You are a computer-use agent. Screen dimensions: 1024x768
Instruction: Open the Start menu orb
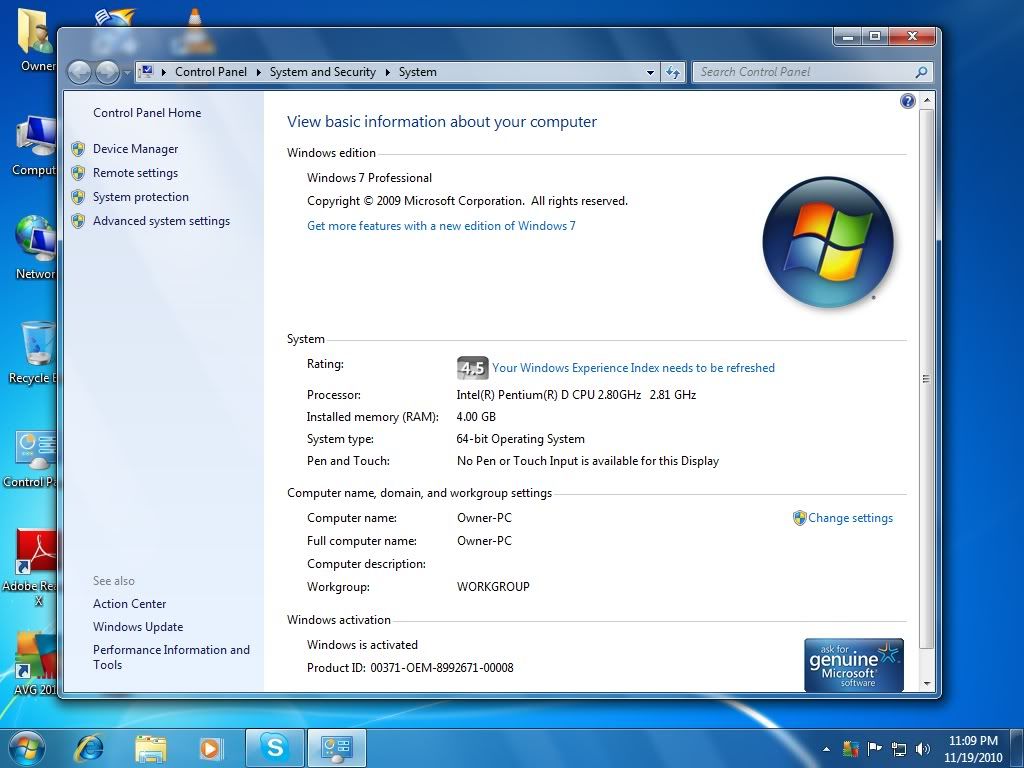tap(26, 748)
